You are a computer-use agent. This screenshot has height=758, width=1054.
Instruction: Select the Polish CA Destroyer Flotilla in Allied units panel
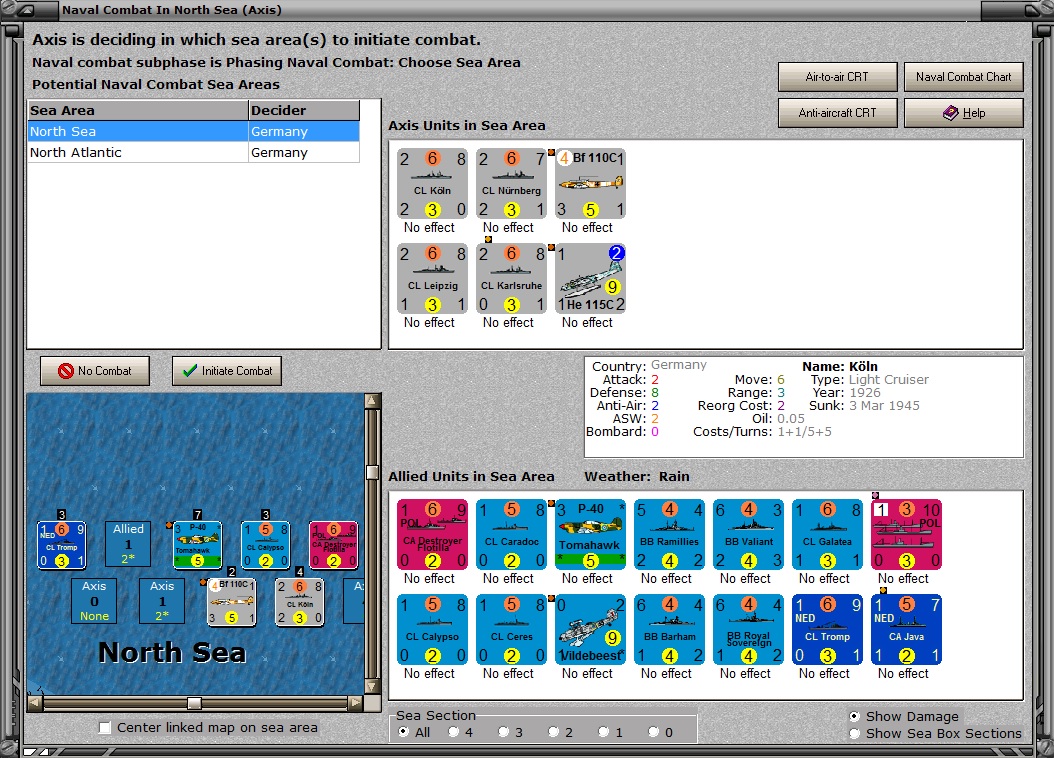coord(432,535)
